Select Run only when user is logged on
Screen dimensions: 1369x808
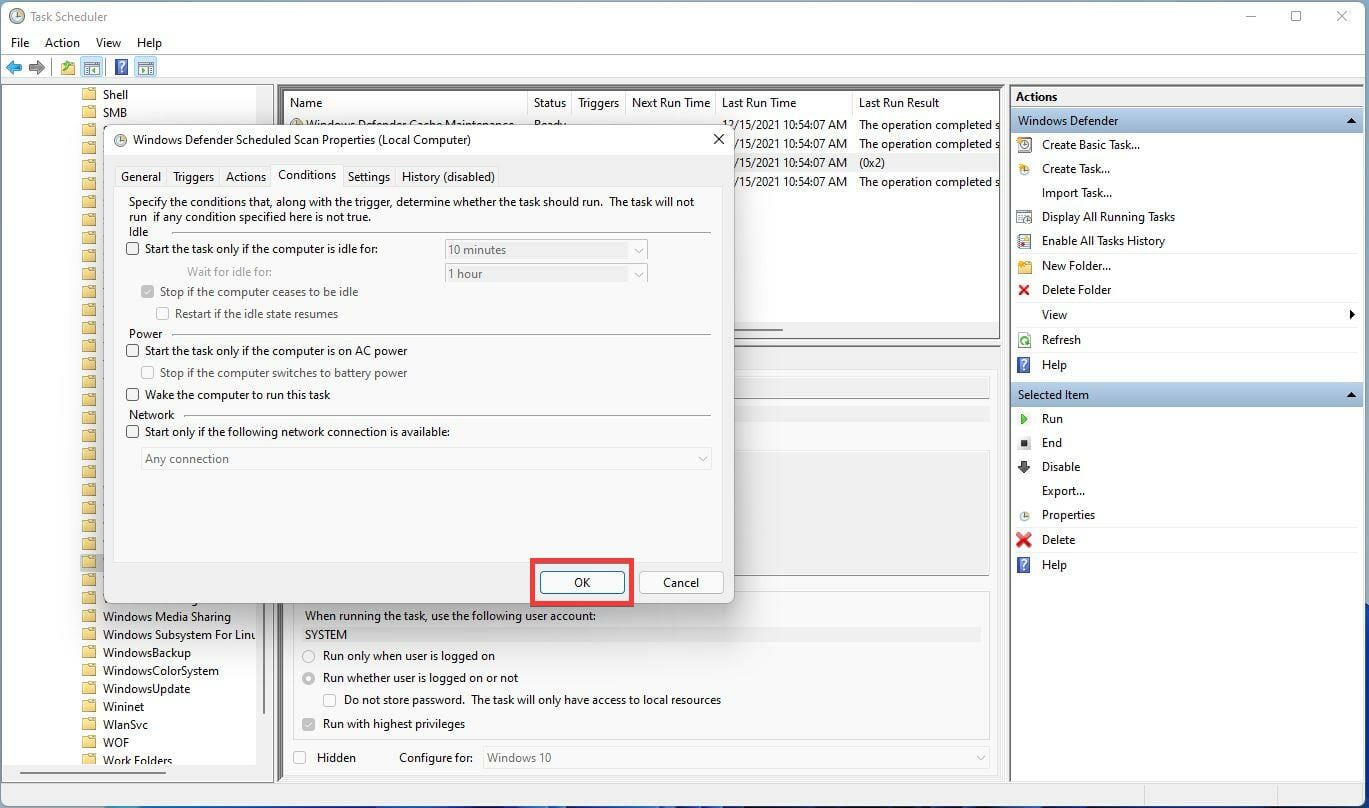pyautogui.click(x=309, y=656)
